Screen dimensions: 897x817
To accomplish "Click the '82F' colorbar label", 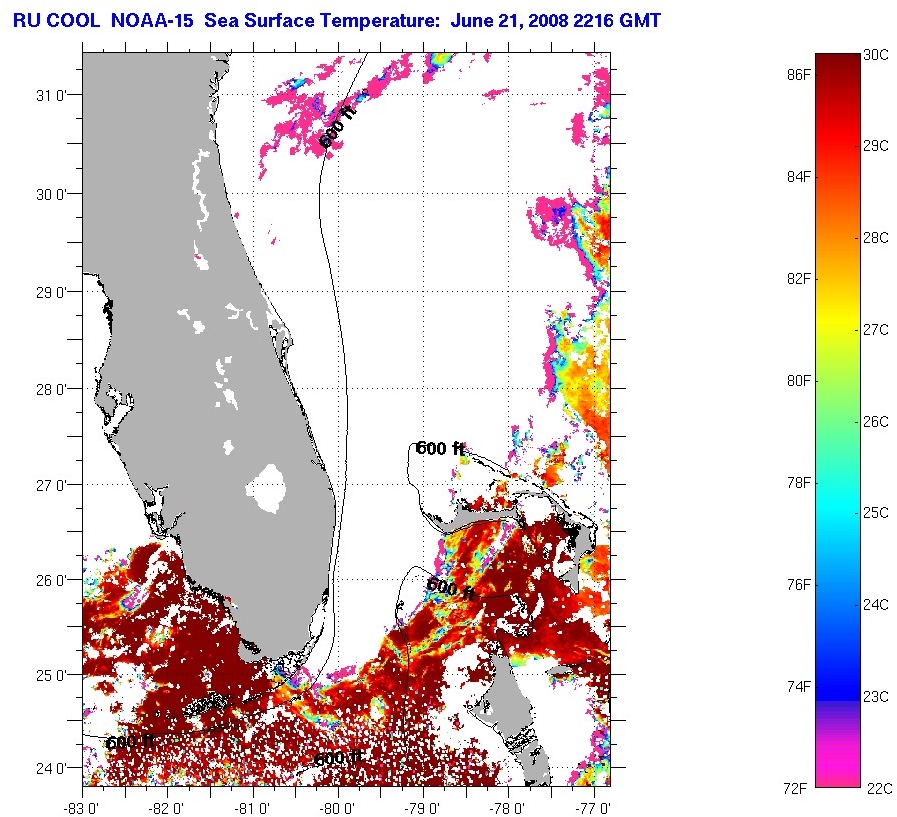I will tap(799, 279).
